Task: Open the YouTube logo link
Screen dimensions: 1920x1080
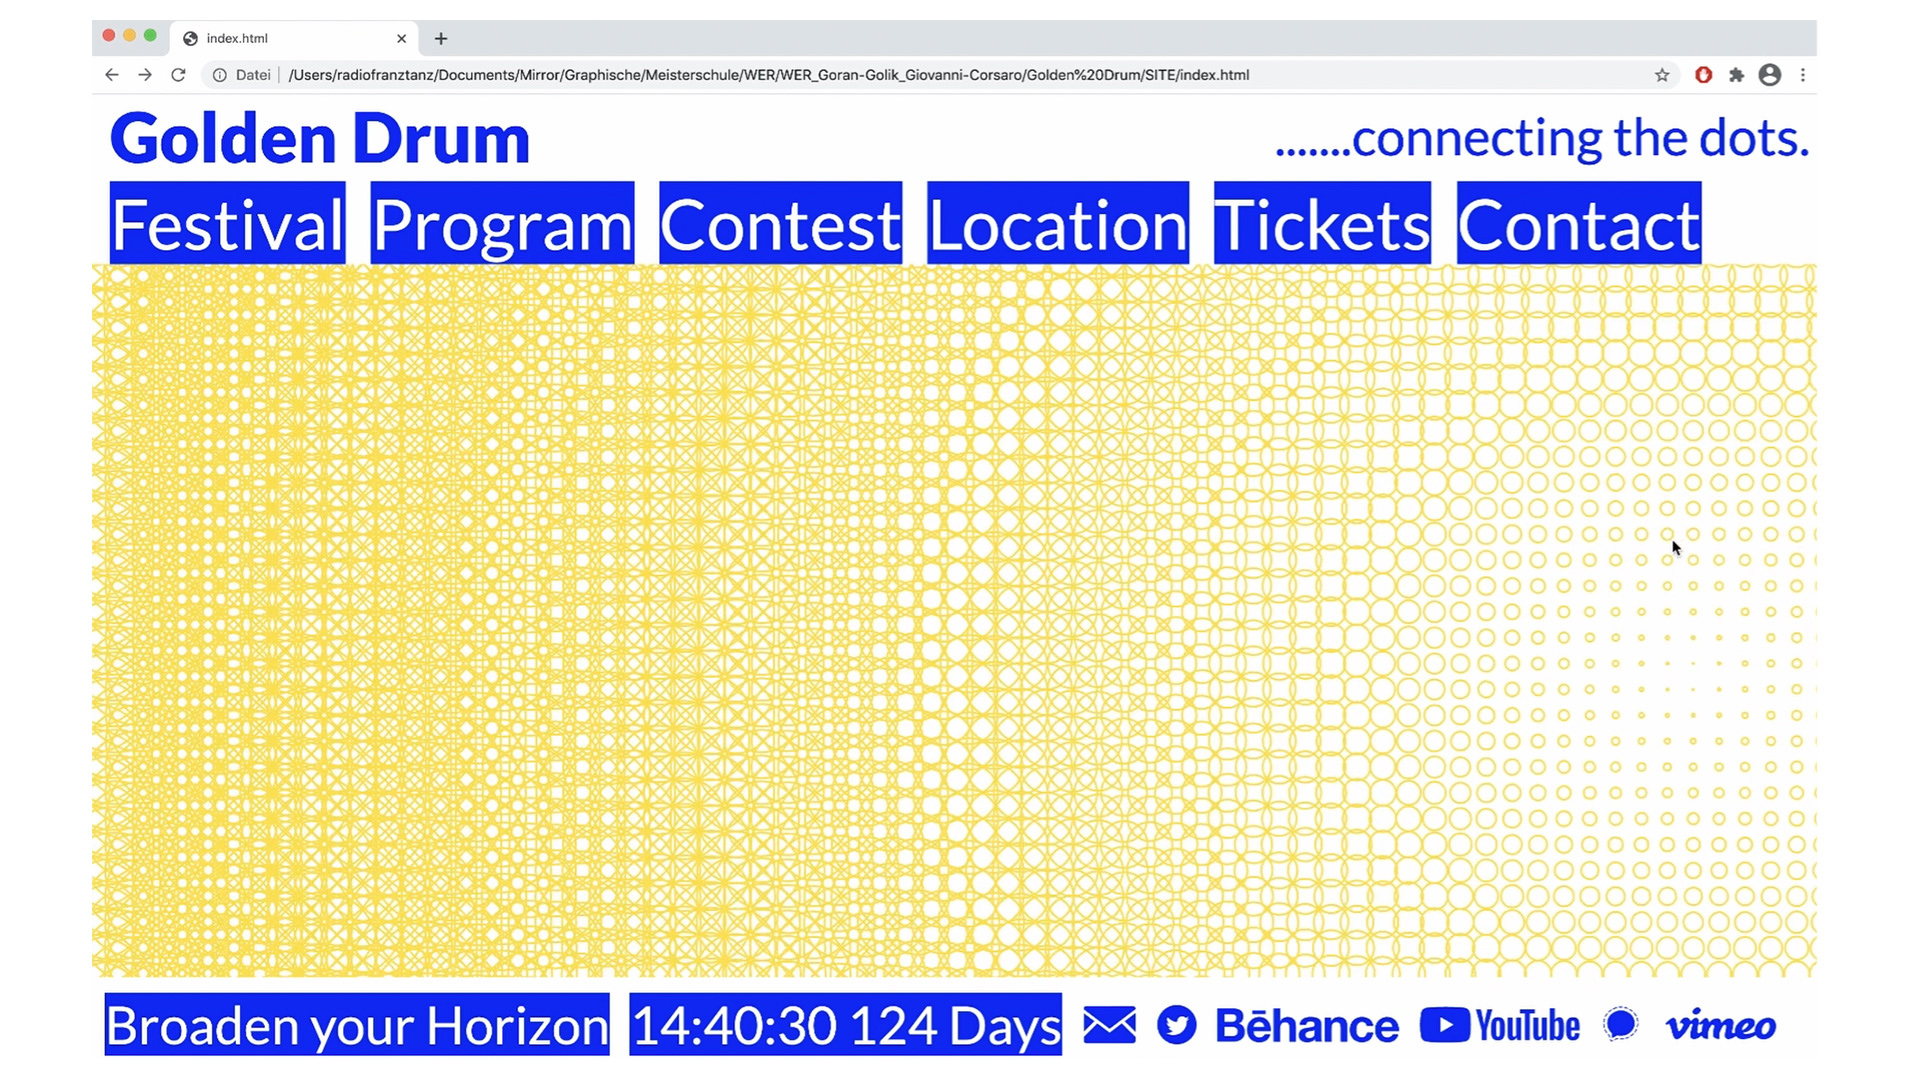Action: [x=1500, y=1026]
